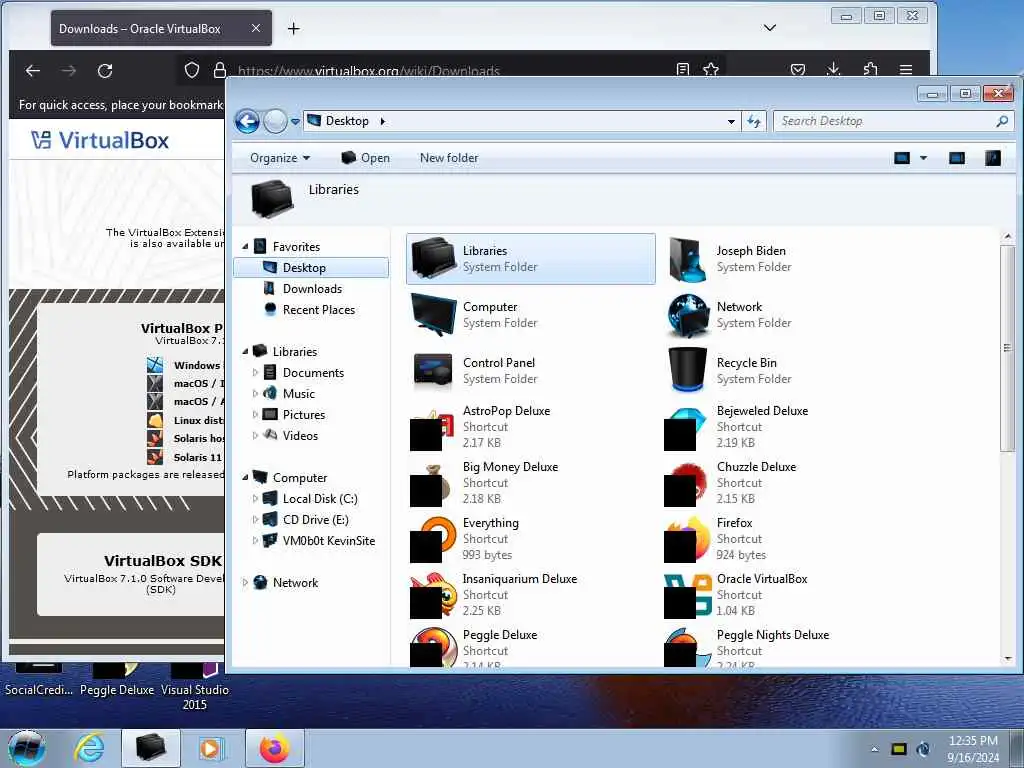The image size is (1024, 768).
Task: Close the Downloads – Oracle VirtualBox tab
Action: [256, 28]
